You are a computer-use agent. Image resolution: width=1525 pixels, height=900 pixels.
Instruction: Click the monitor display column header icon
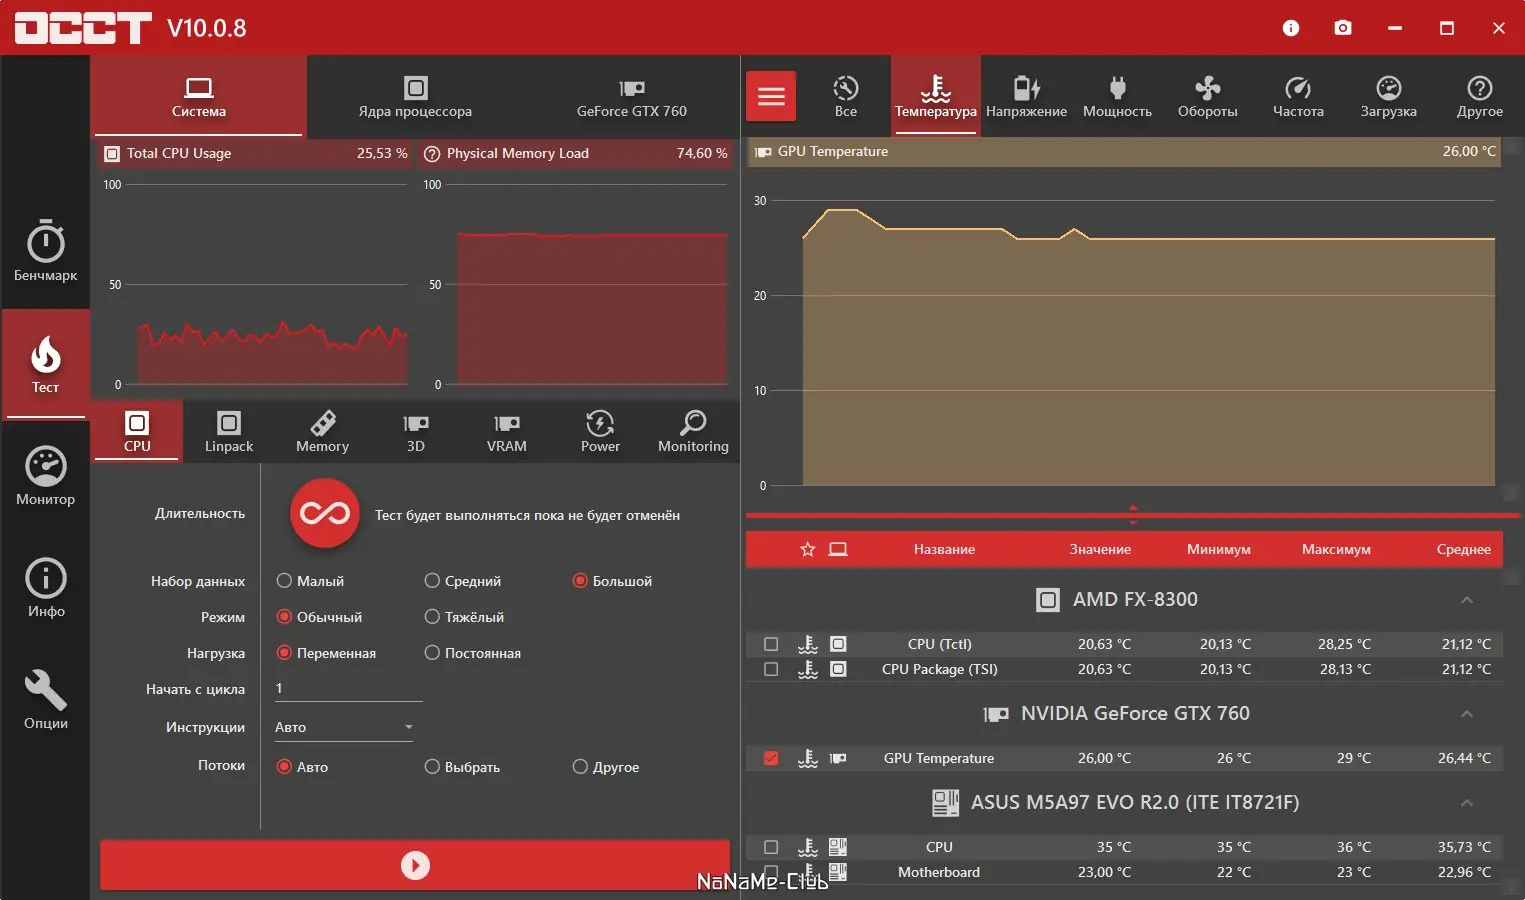838,549
